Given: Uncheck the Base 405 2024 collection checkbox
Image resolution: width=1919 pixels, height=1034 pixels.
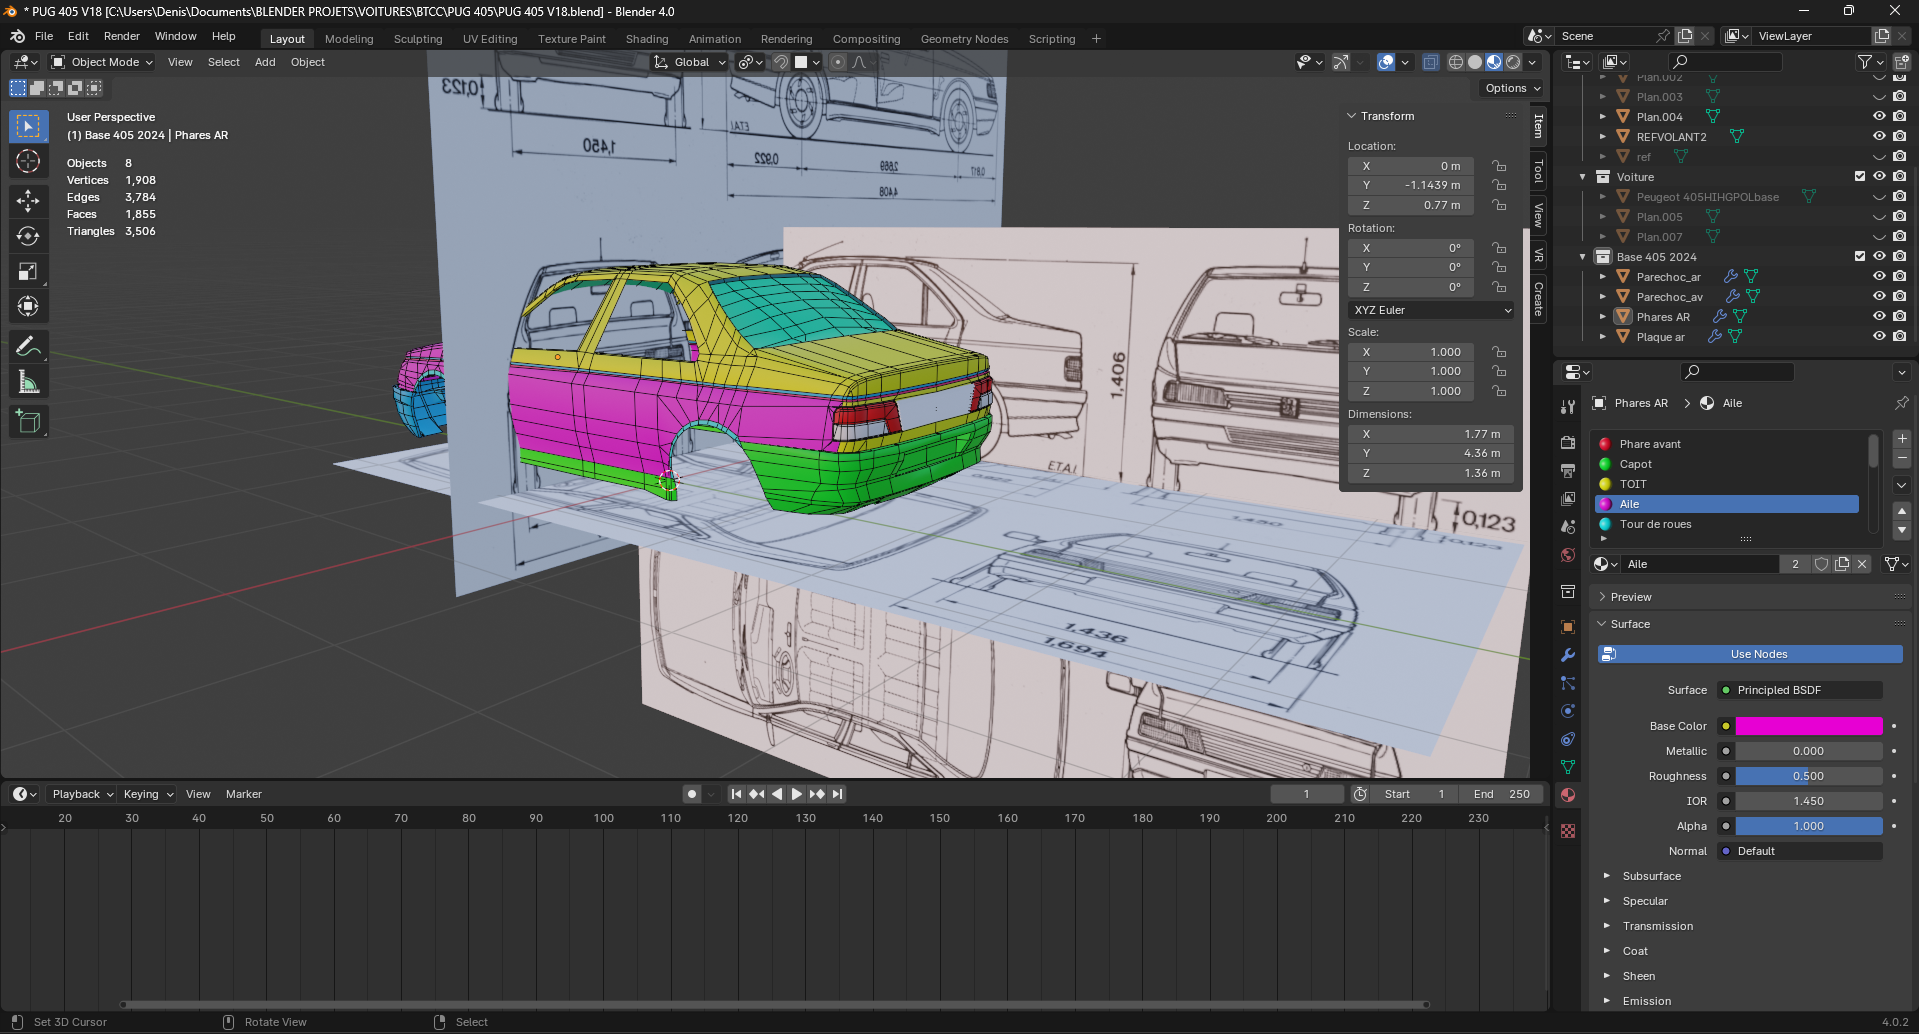Looking at the screenshot, I should (x=1860, y=257).
